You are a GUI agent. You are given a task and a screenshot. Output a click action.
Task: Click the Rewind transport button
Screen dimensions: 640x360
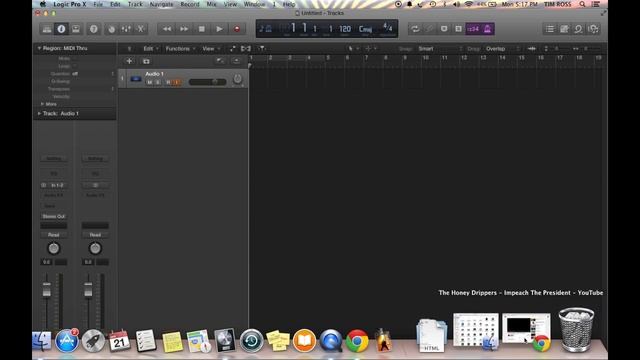tap(167, 29)
